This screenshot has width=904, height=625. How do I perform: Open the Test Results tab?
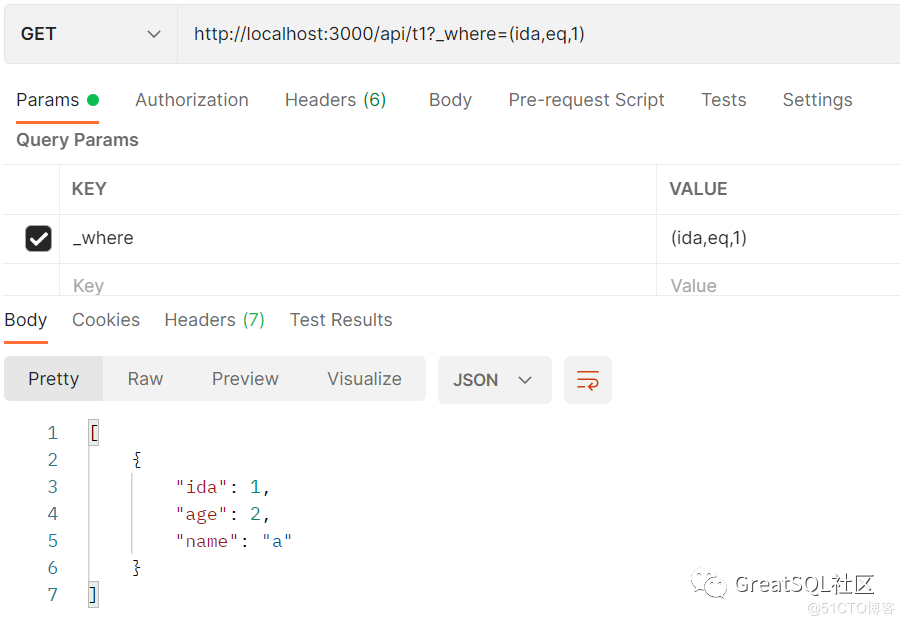tap(341, 320)
